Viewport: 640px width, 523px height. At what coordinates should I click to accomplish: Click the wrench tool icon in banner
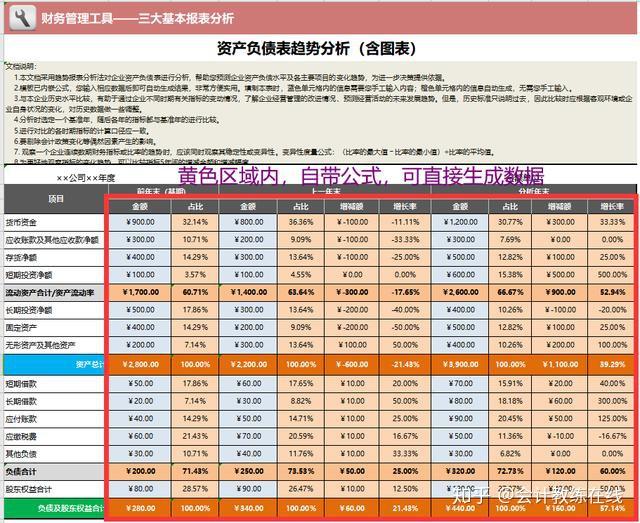tap(22, 18)
